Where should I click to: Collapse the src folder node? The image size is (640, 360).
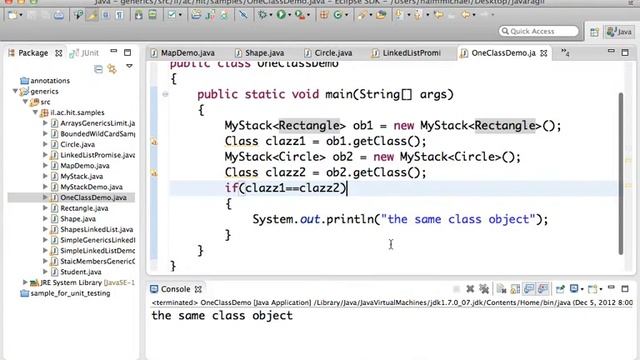point(25,102)
